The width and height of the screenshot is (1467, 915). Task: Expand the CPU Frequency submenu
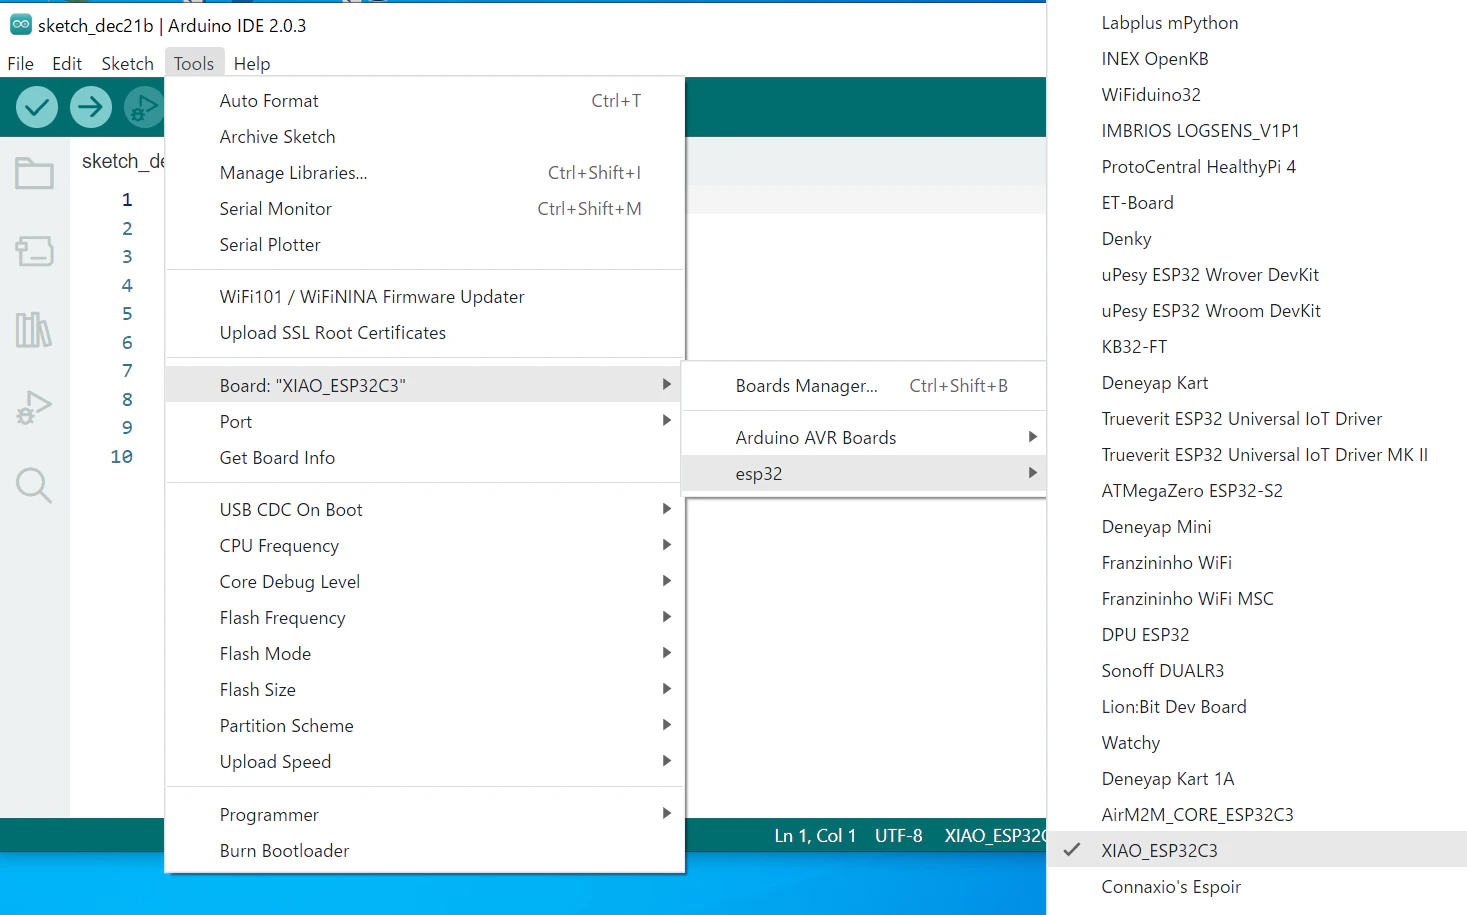tap(424, 545)
